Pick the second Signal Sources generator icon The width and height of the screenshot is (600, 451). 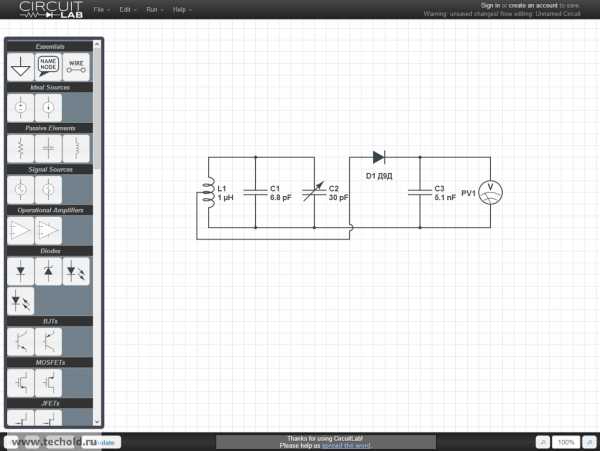[x=48, y=189]
